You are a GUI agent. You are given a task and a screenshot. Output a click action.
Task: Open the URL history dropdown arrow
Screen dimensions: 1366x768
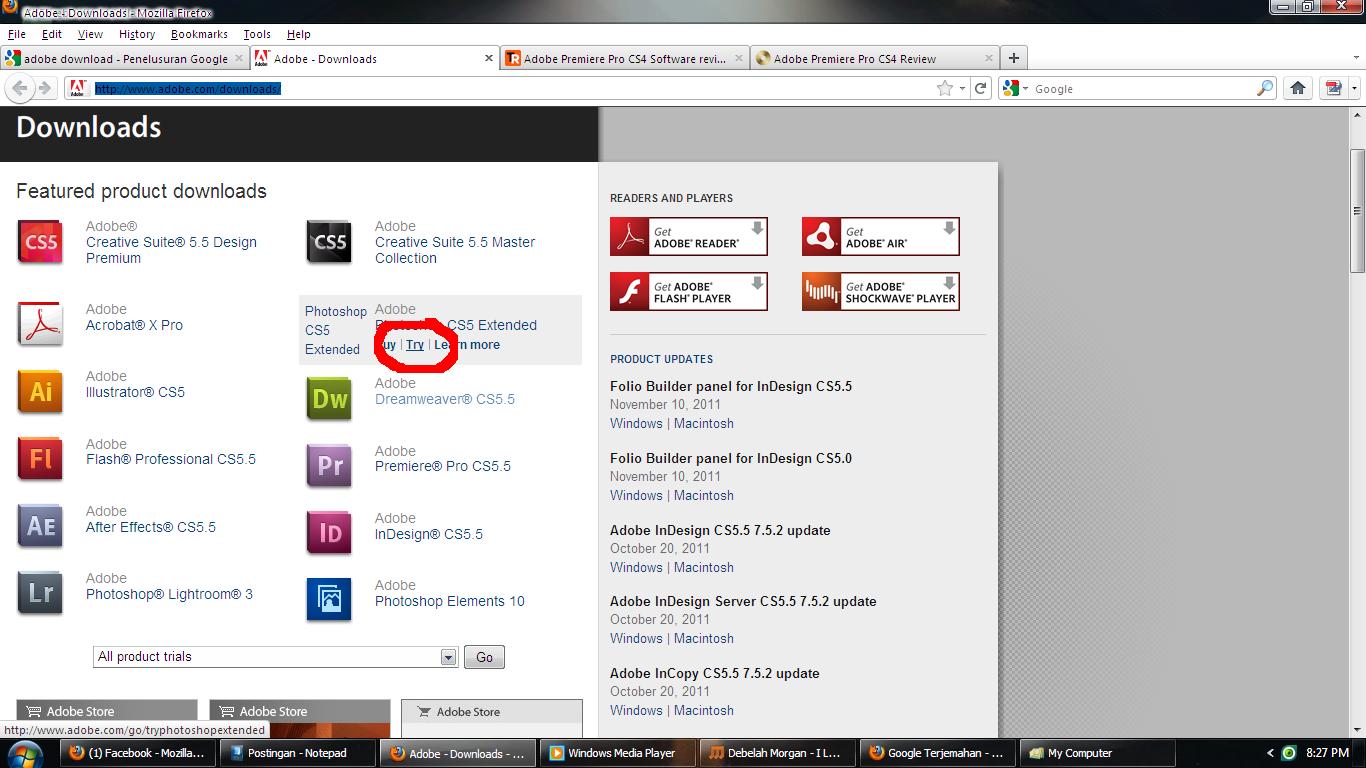pyautogui.click(x=962, y=88)
